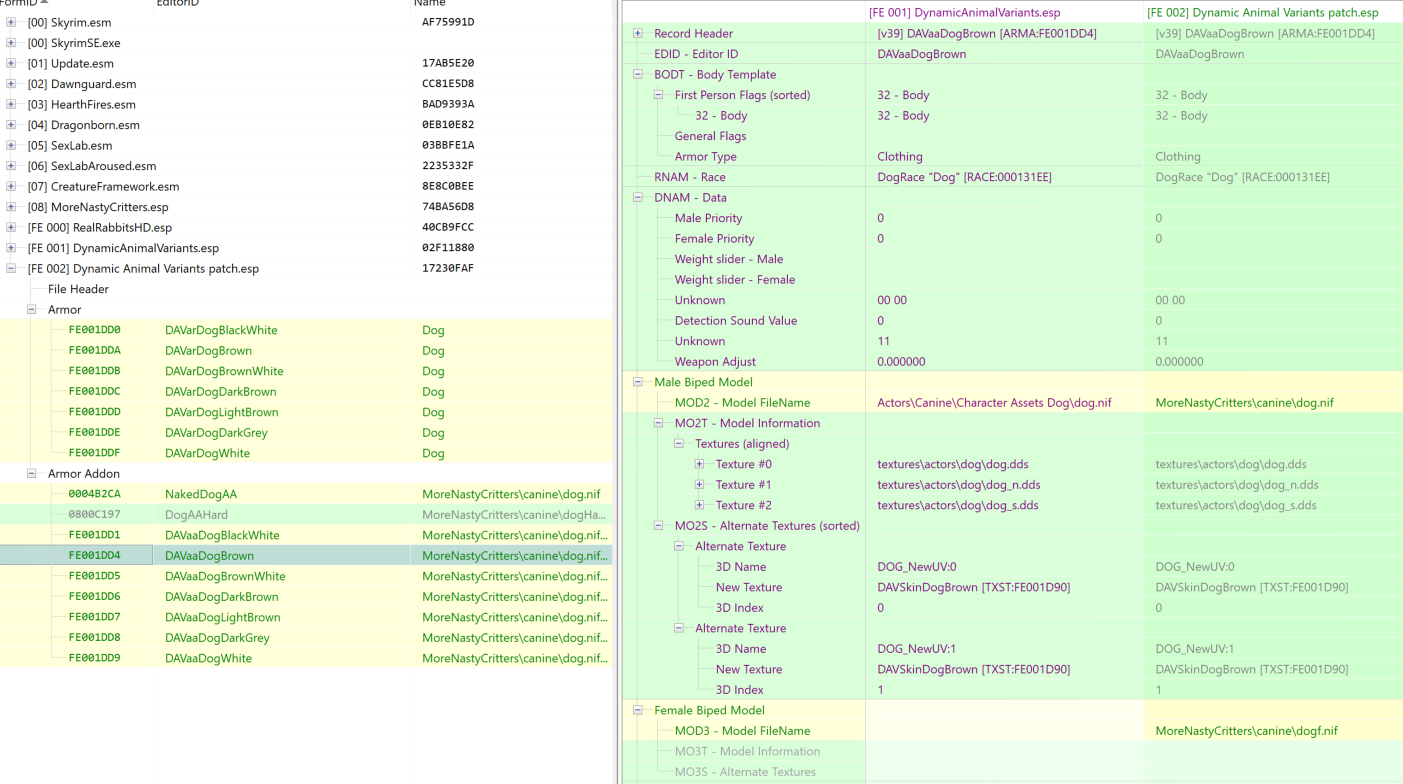The width and height of the screenshot is (1403, 784).
Task: Click the Weapon Adjust row label
Action: tap(715, 362)
